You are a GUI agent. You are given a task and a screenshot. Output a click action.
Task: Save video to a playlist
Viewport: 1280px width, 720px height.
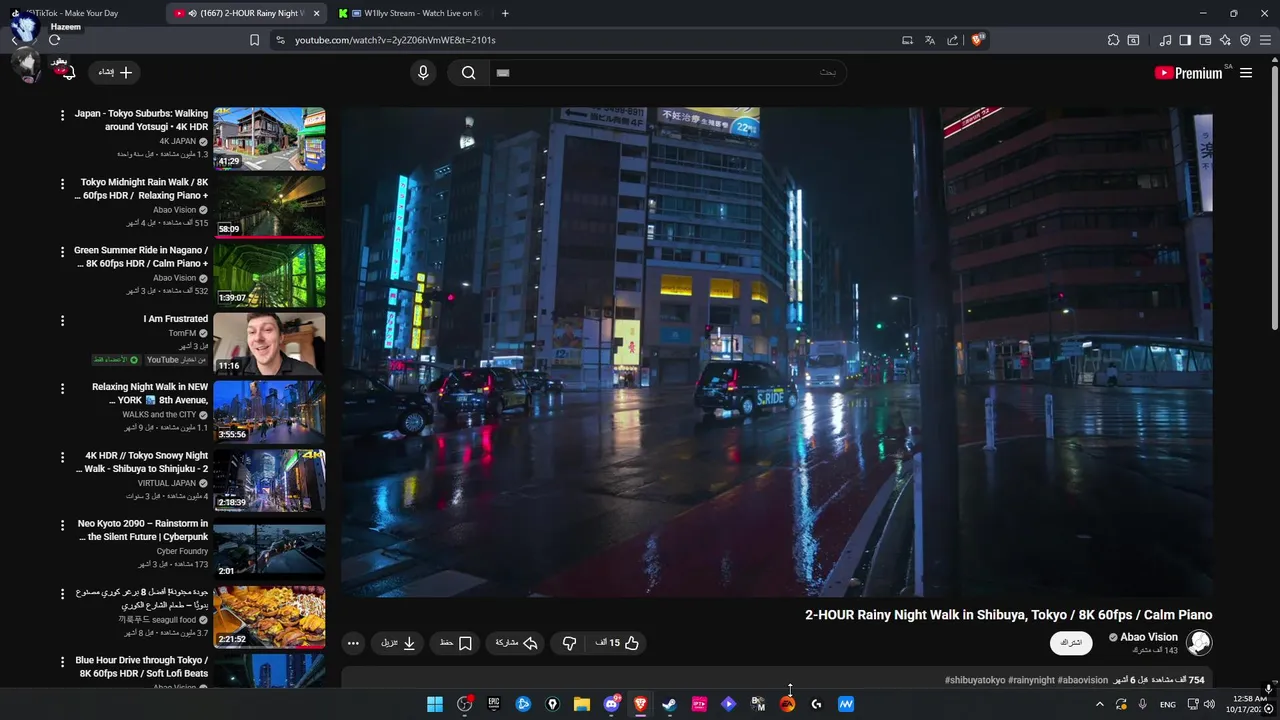tap(456, 643)
